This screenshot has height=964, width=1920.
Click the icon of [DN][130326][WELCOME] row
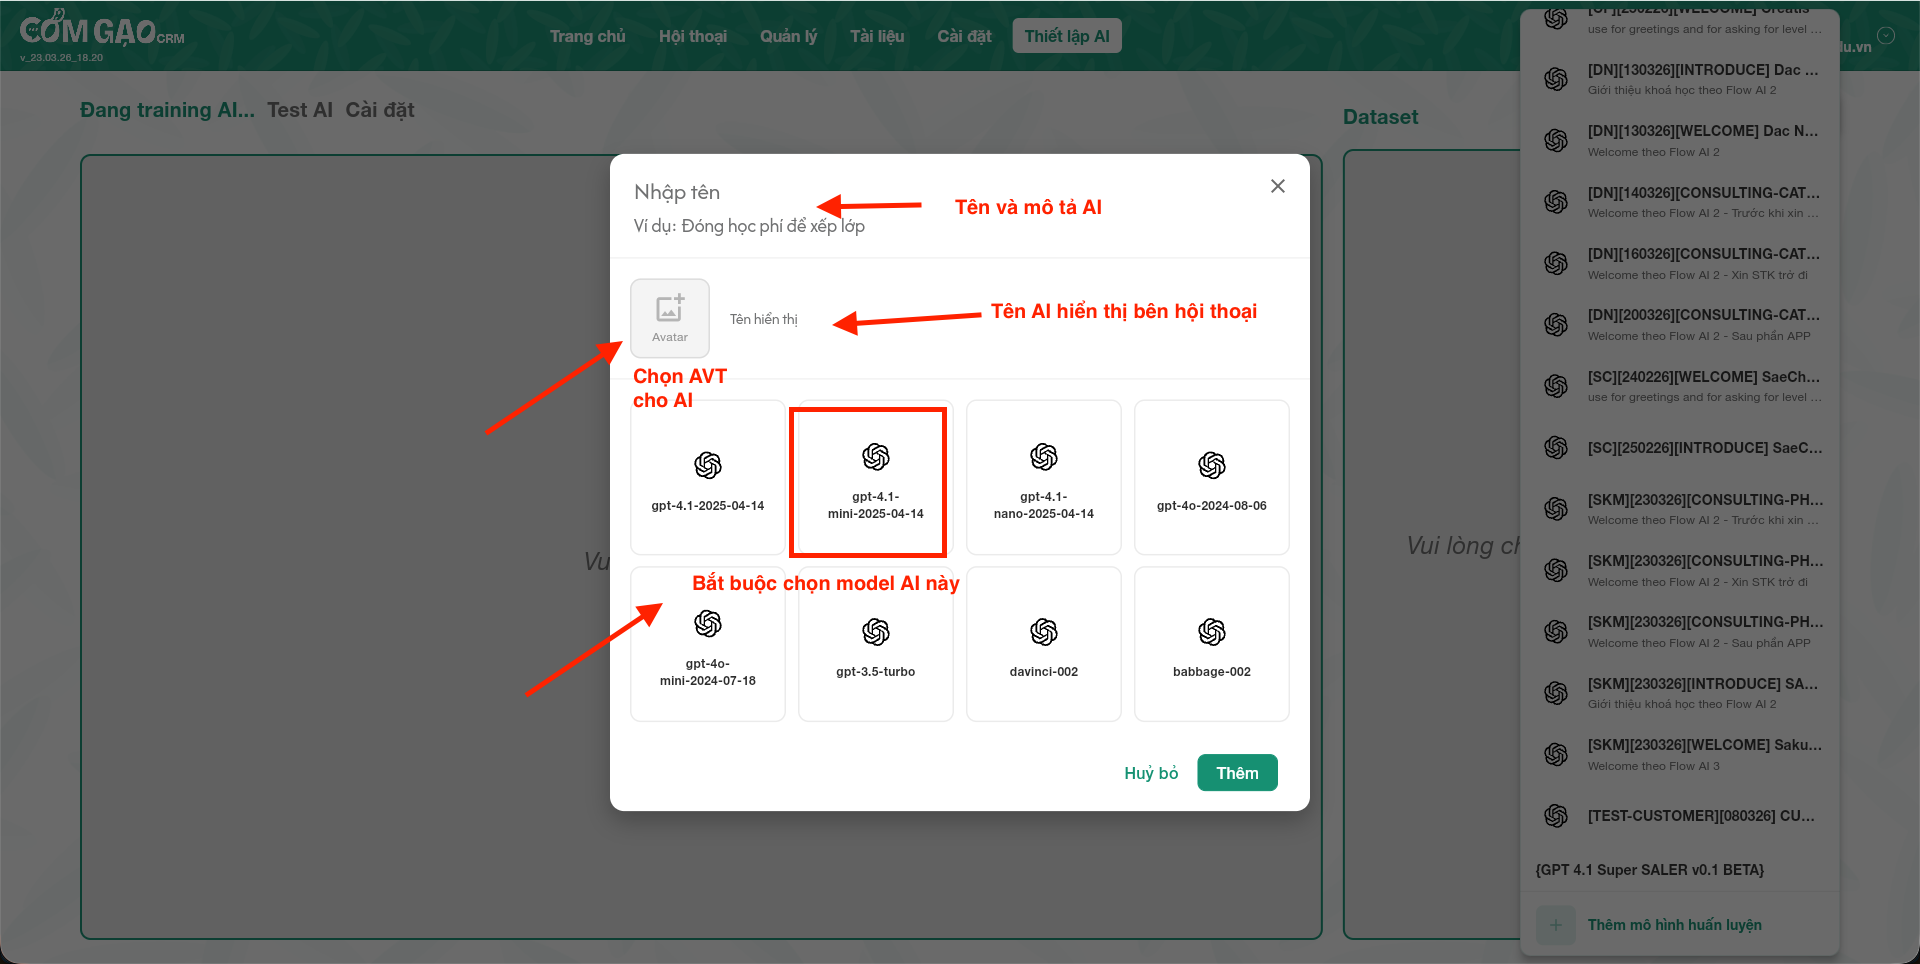1556,141
